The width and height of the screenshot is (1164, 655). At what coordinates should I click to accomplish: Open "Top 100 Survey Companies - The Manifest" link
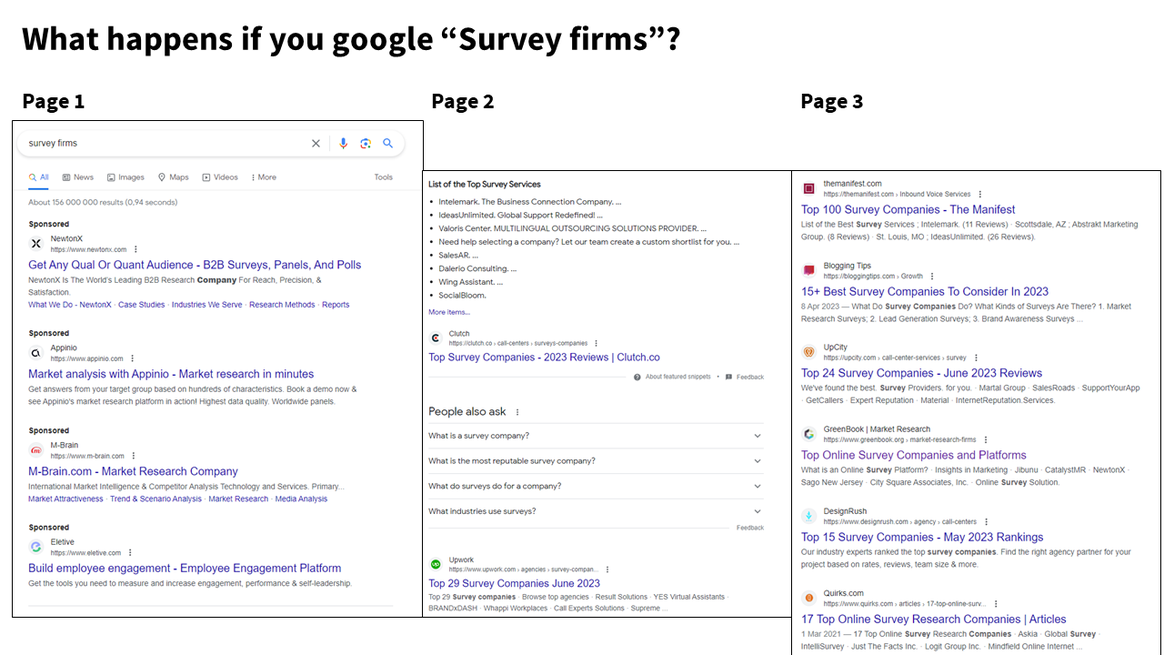907,210
